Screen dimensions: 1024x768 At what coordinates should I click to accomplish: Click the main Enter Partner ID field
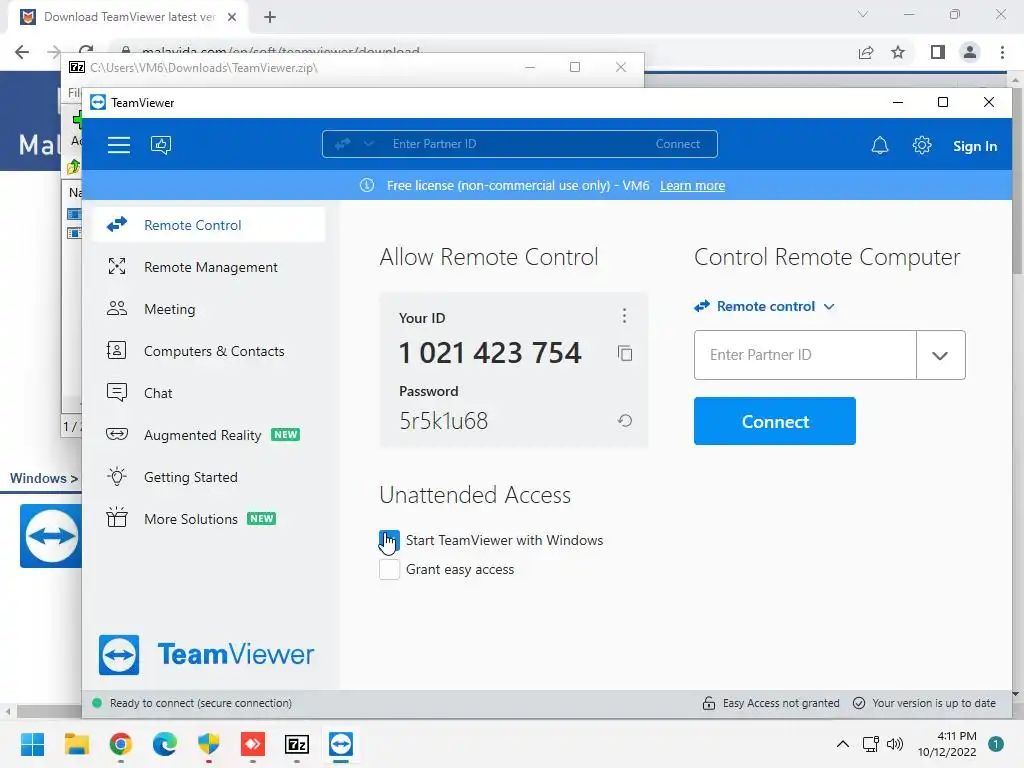click(x=805, y=355)
